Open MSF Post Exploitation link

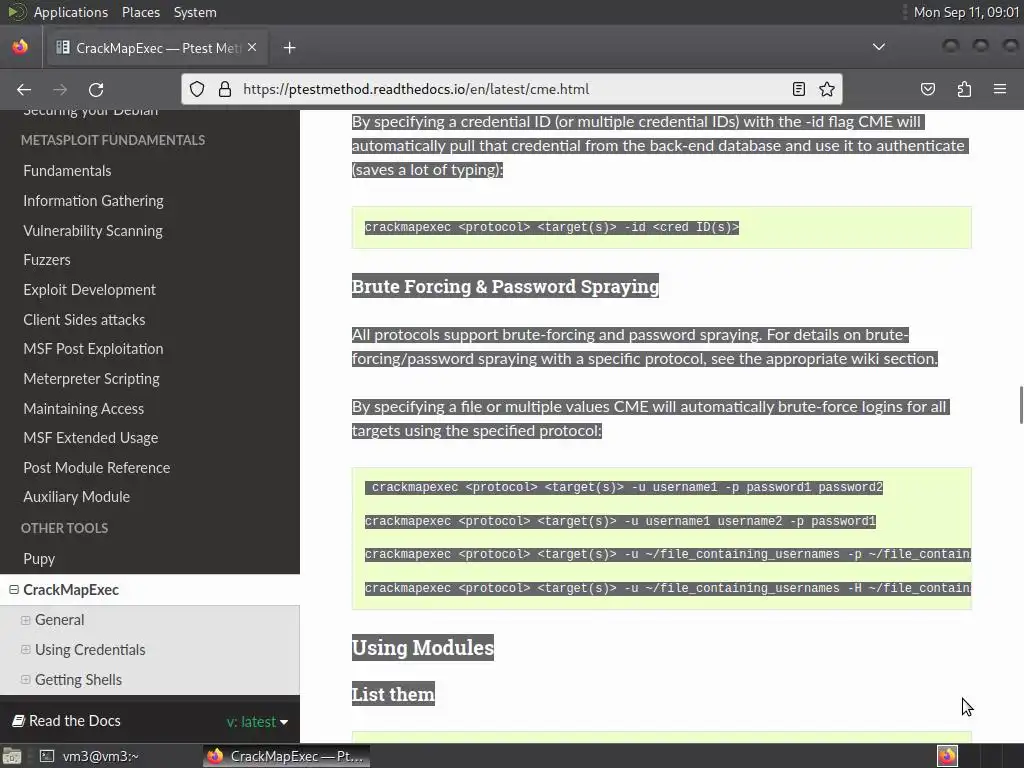pyautogui.click(x=93, y=349)
